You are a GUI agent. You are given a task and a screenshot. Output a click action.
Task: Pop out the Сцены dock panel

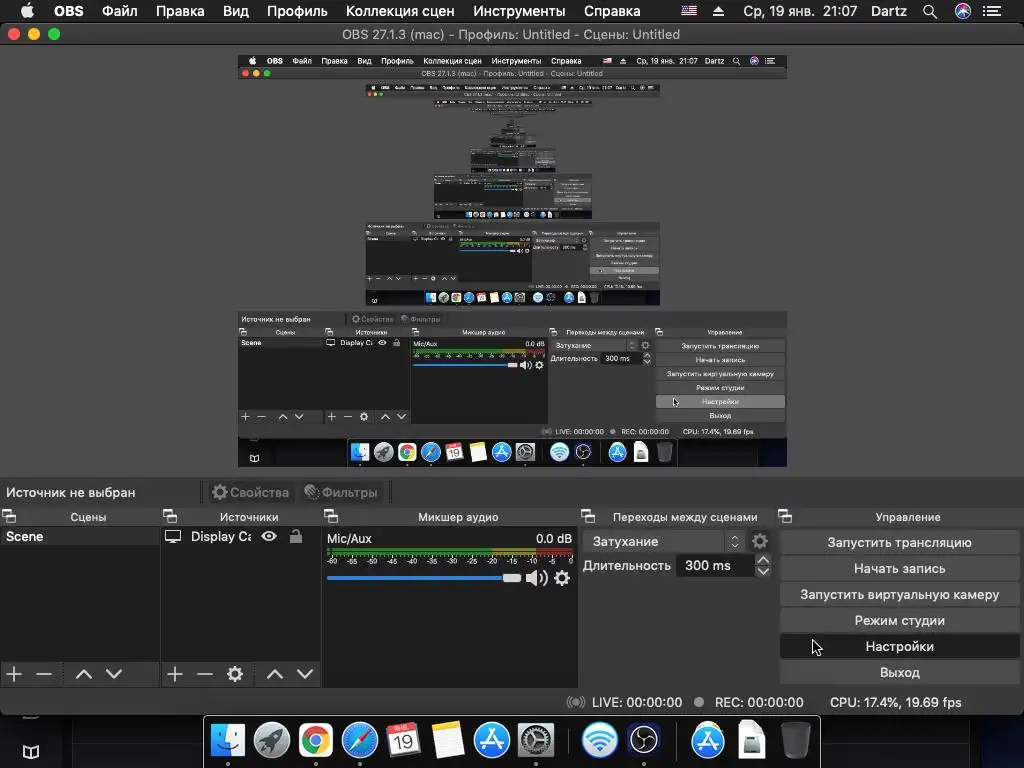click(9, 517)
